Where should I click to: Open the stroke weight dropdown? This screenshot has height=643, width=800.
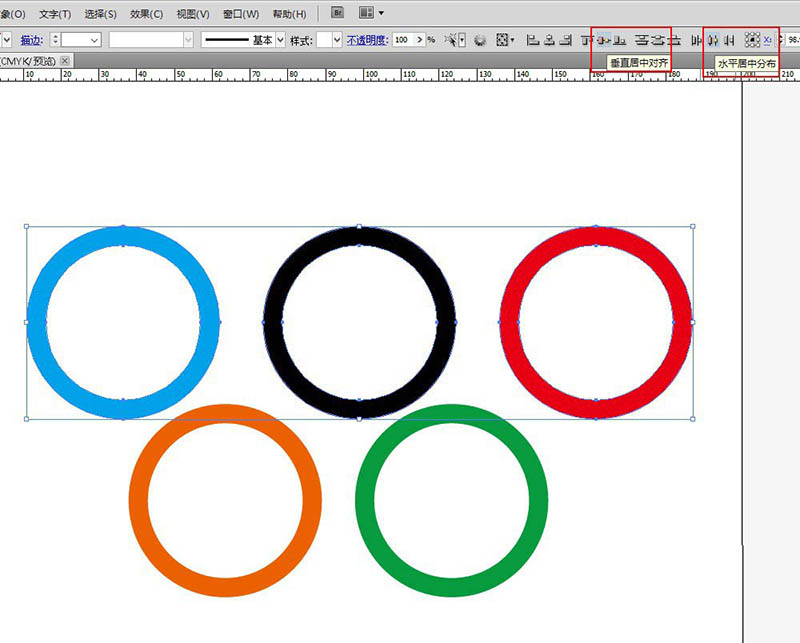(x=94, y=40)
